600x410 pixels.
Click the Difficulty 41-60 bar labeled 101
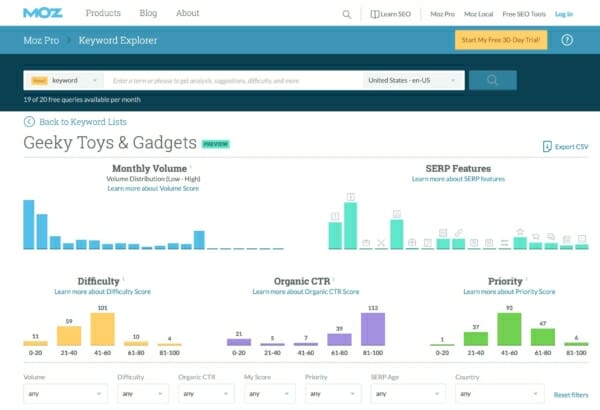coord(103,329)
